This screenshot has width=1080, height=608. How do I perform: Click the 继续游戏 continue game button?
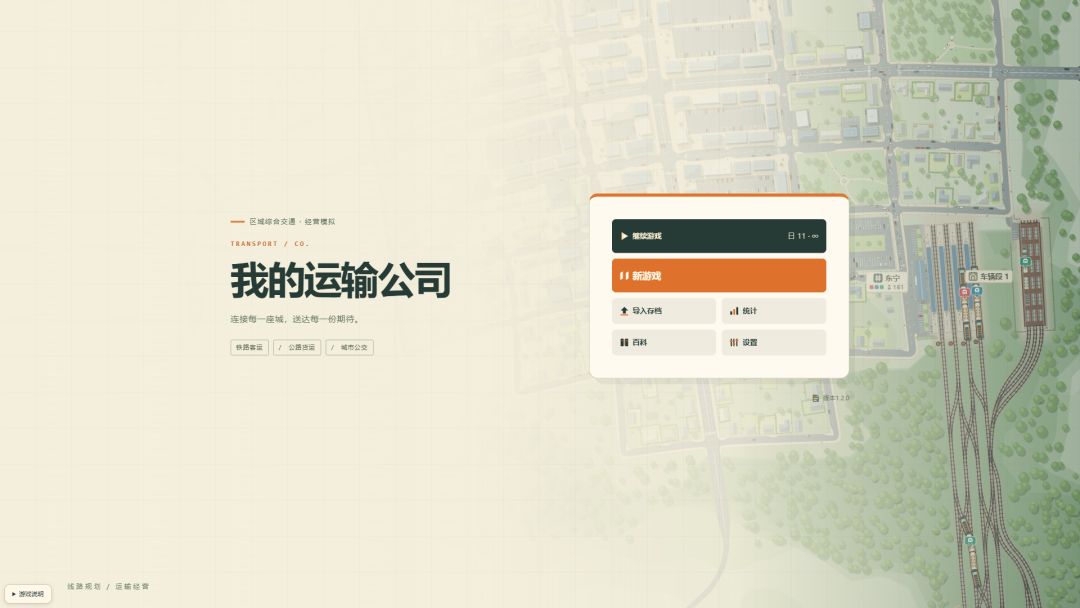[718, 236]
